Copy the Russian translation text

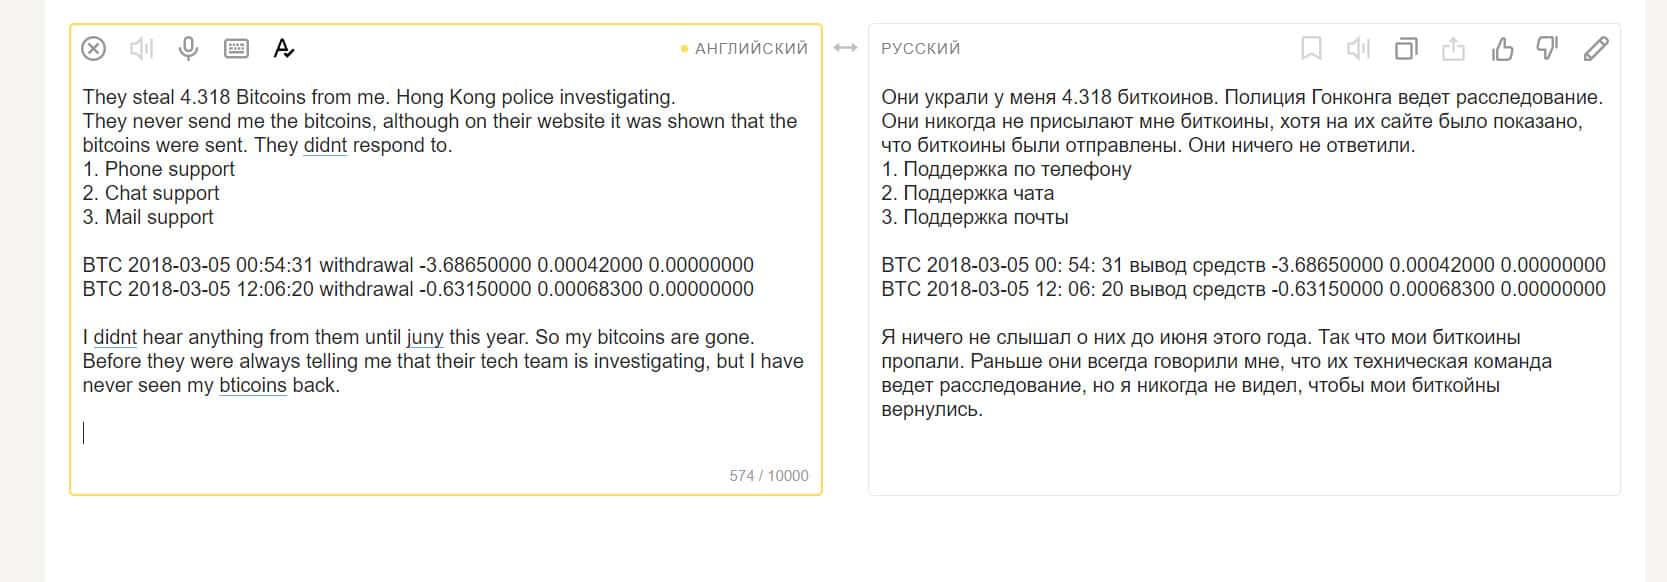(x=1406, y=48)
